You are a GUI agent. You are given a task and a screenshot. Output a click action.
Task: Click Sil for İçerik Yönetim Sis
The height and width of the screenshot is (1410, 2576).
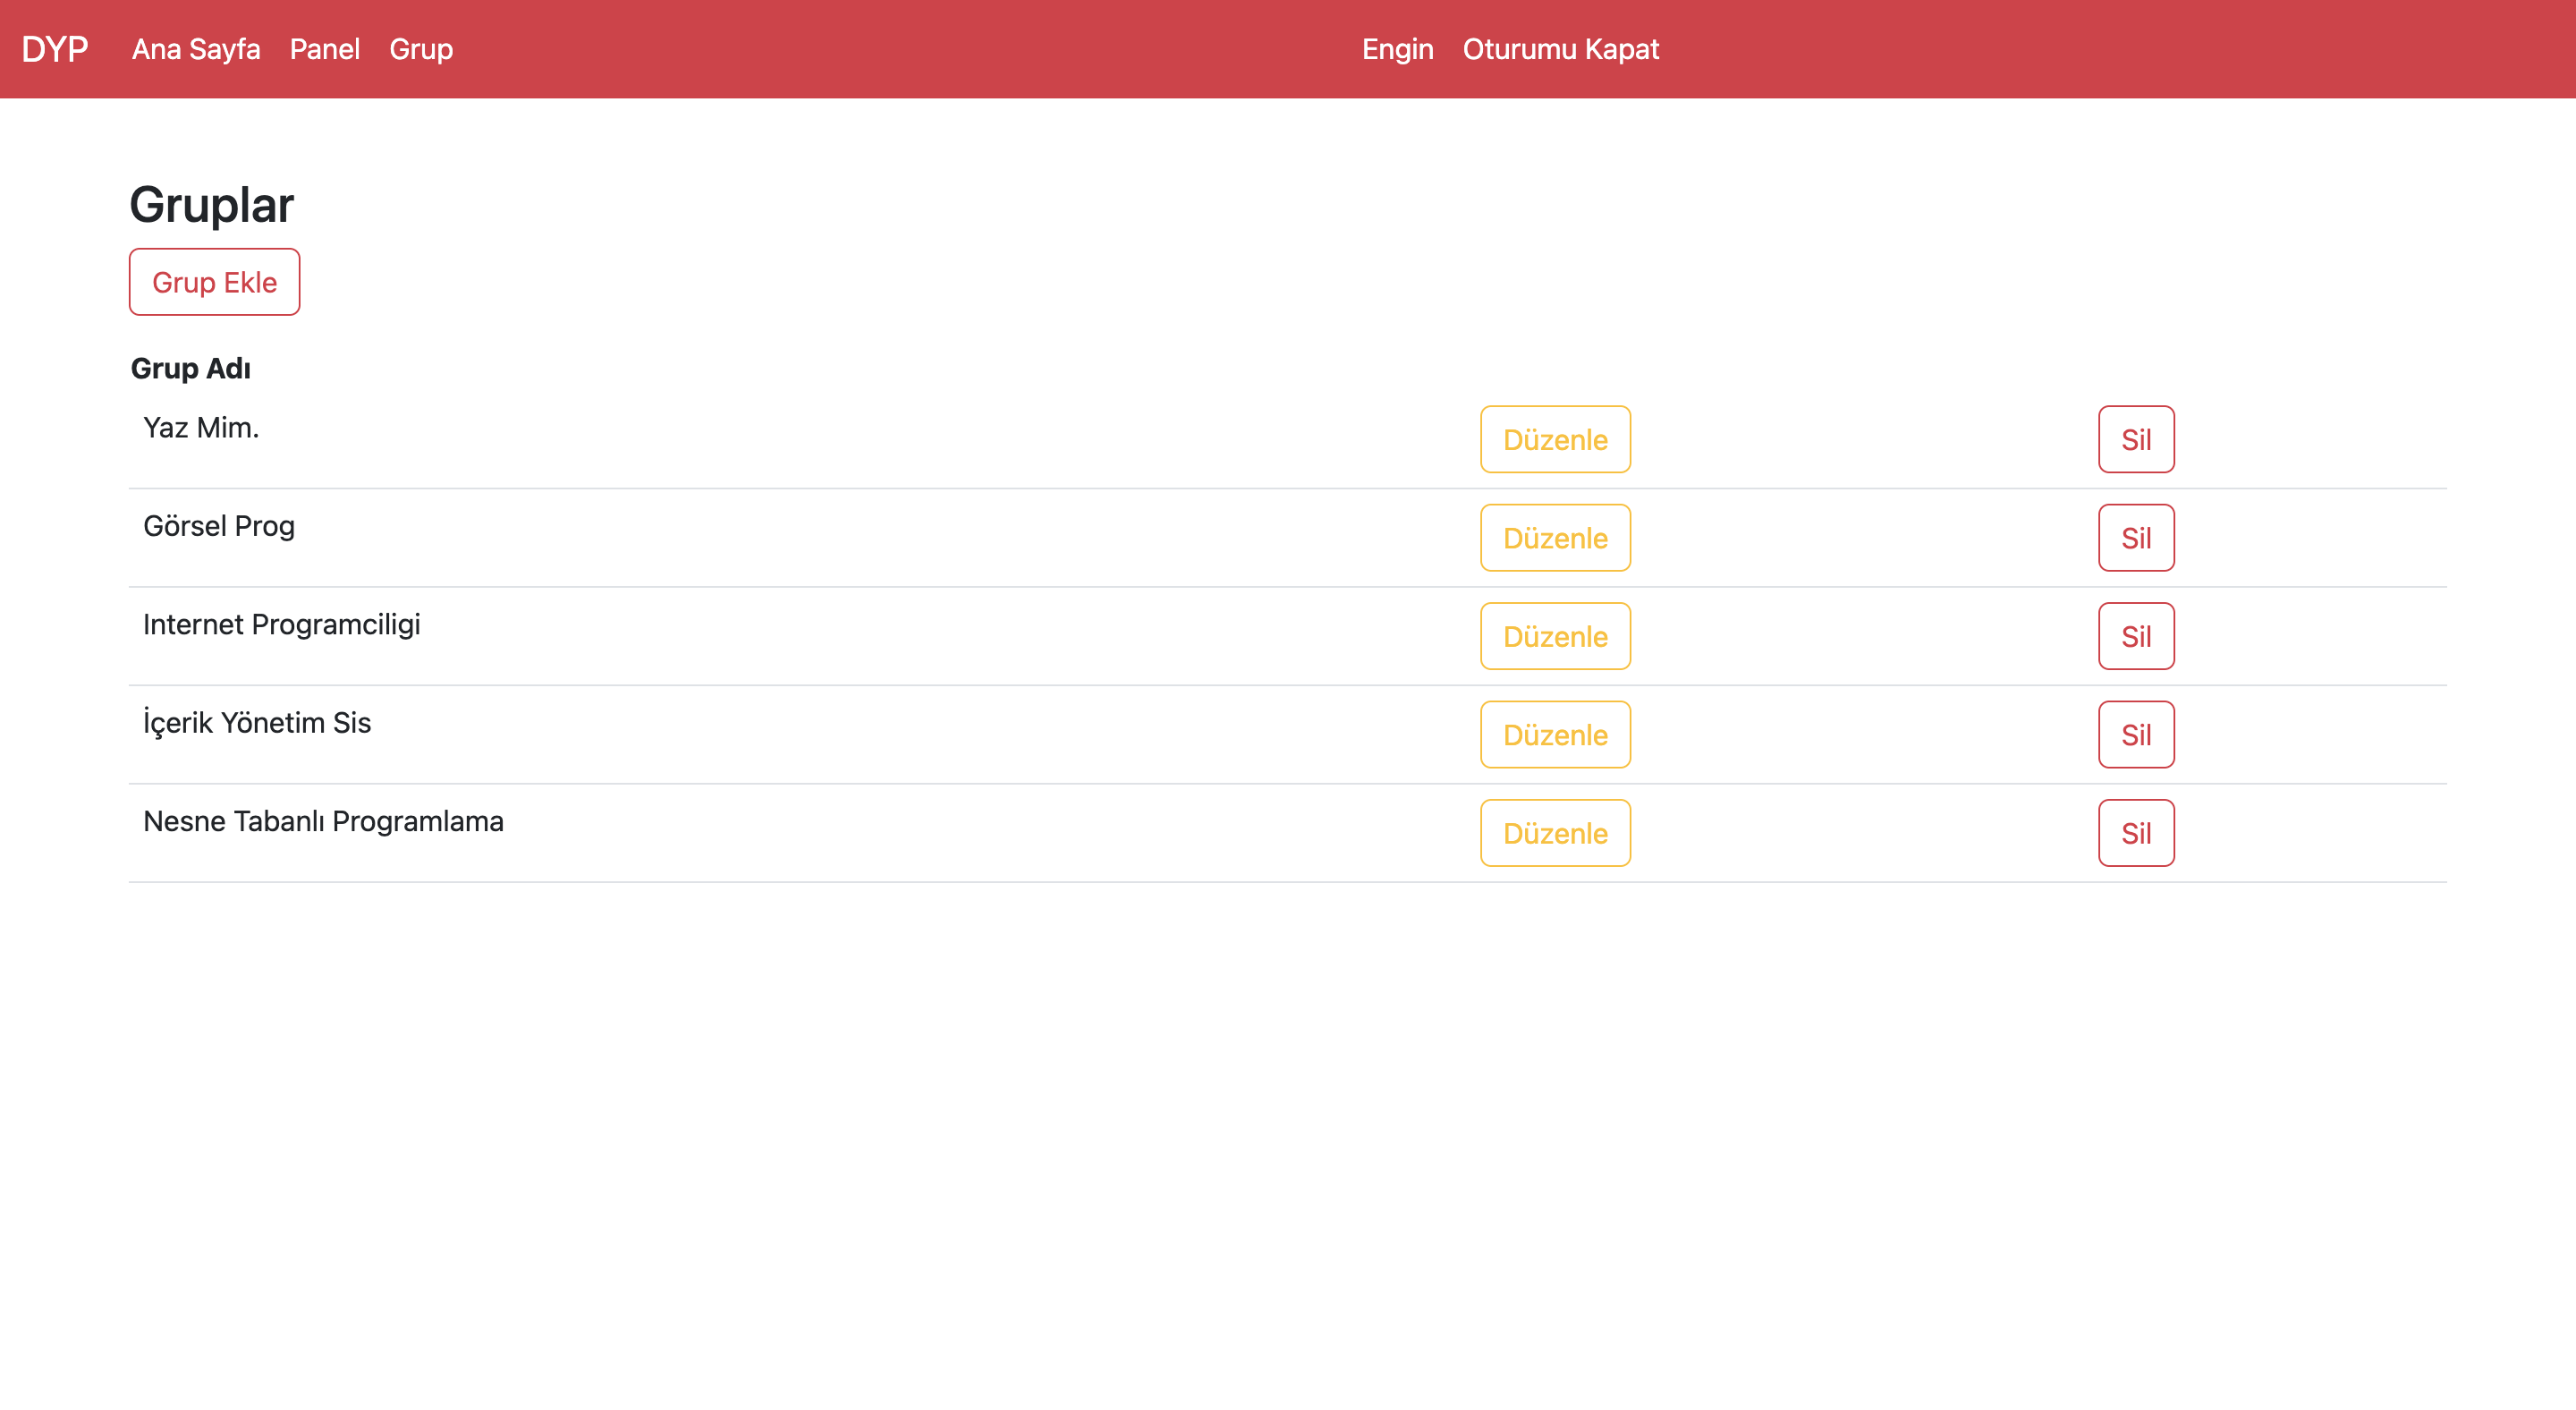[2135, 735]
